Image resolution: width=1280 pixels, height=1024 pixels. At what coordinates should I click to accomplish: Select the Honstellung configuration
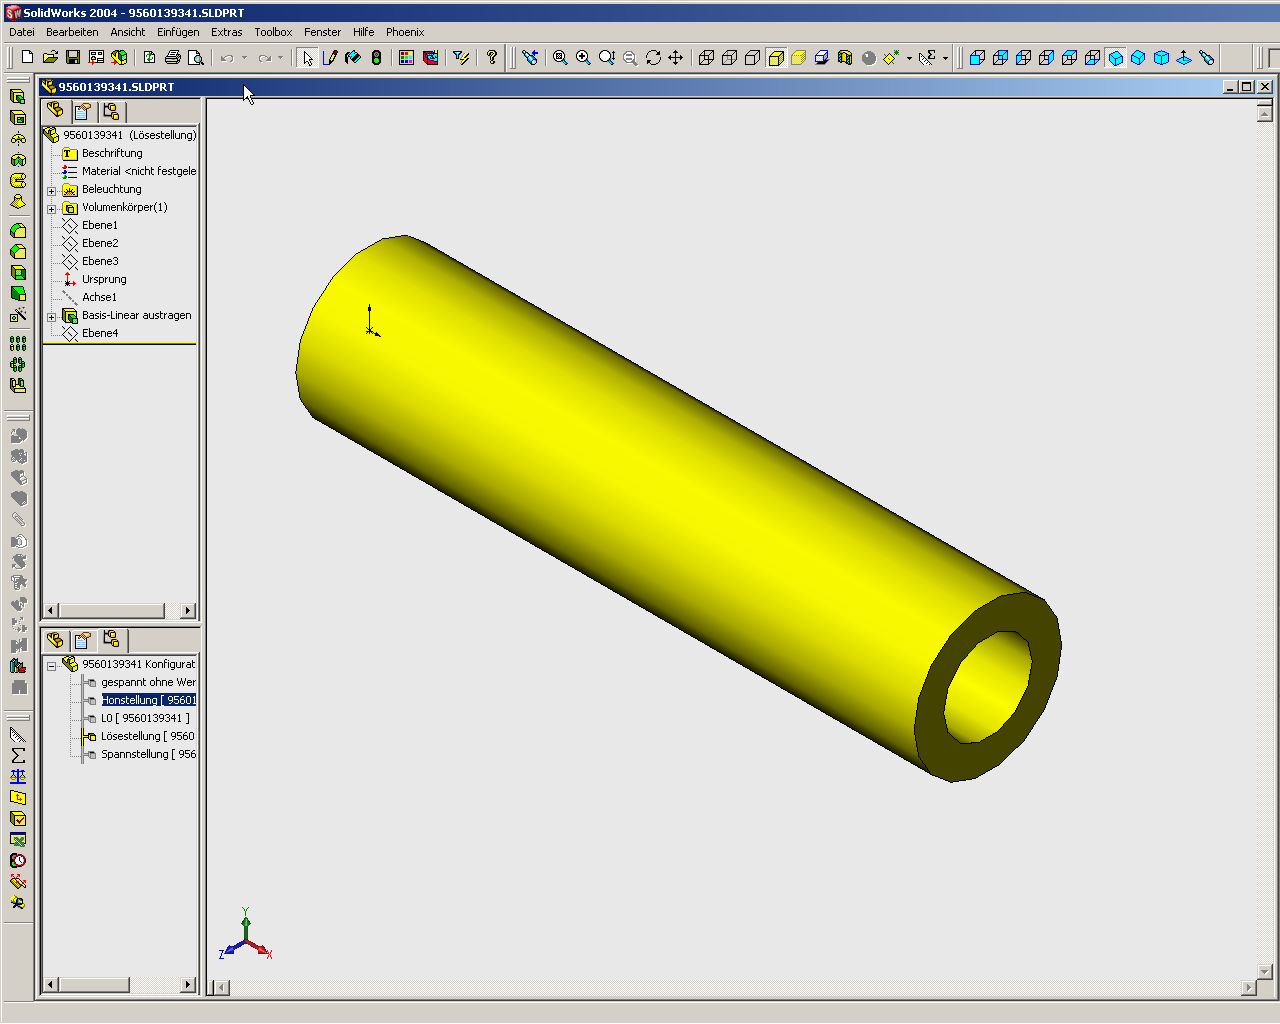coord(149,701)
